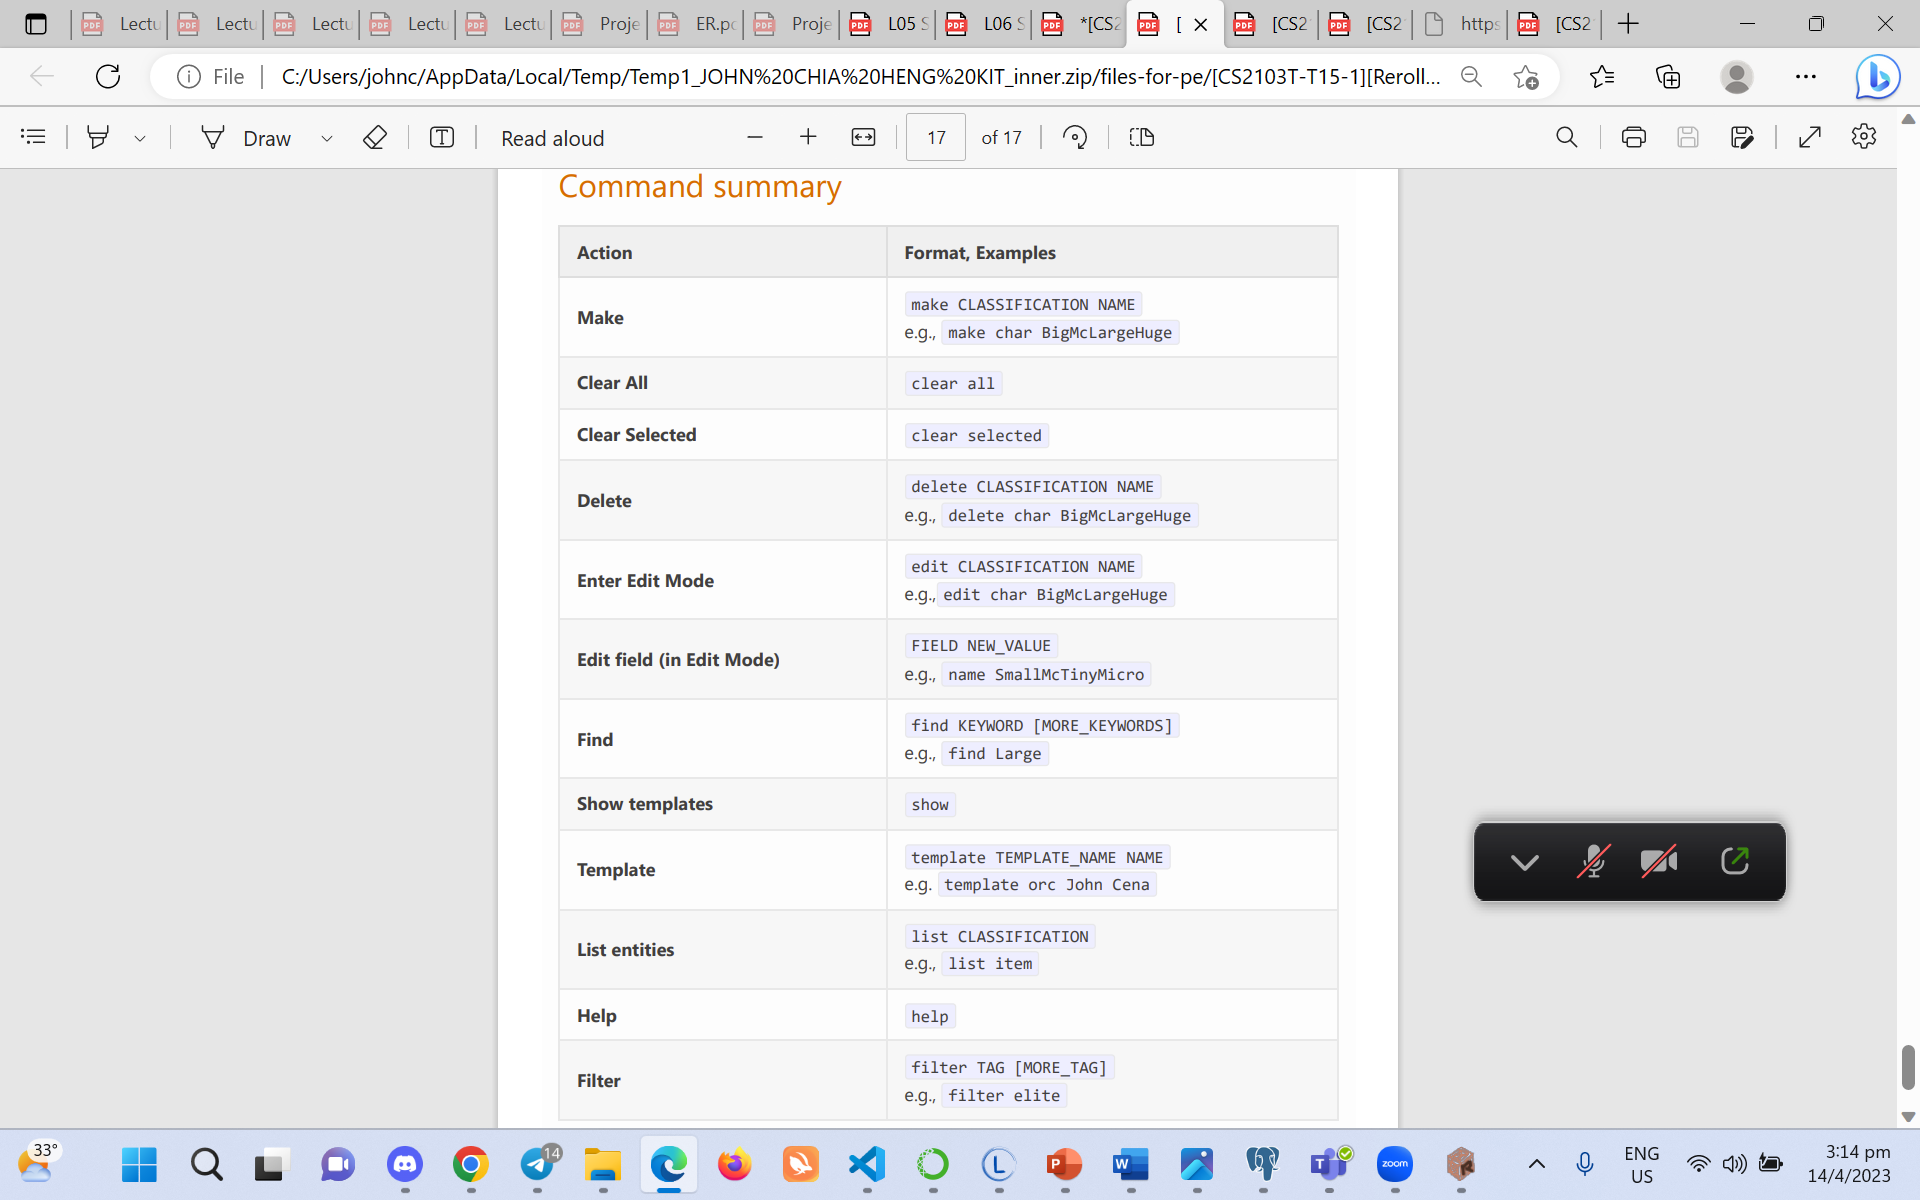Collapse the meeting overlay with chevron
Screen dimensions: 1920x1200
click(x=1524, y=861)
